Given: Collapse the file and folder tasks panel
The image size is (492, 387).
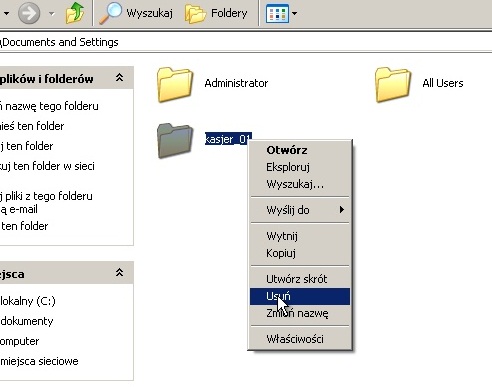Looking at the screenshot, I should click(x=119, y=78).
